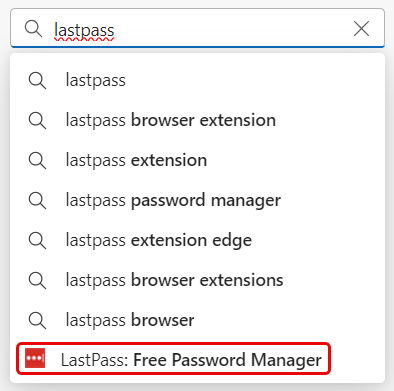Click the red LastPass extension icon
The width and height of the screenshot is (394, 391).
pos(35,358)
